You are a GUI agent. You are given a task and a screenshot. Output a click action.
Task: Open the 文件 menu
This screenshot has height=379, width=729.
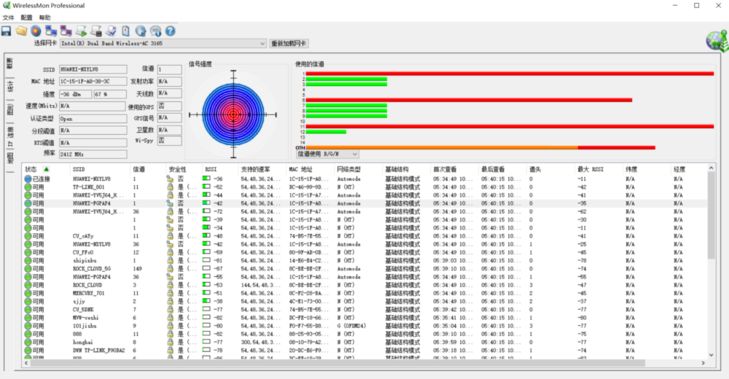[x=8, y=18]
